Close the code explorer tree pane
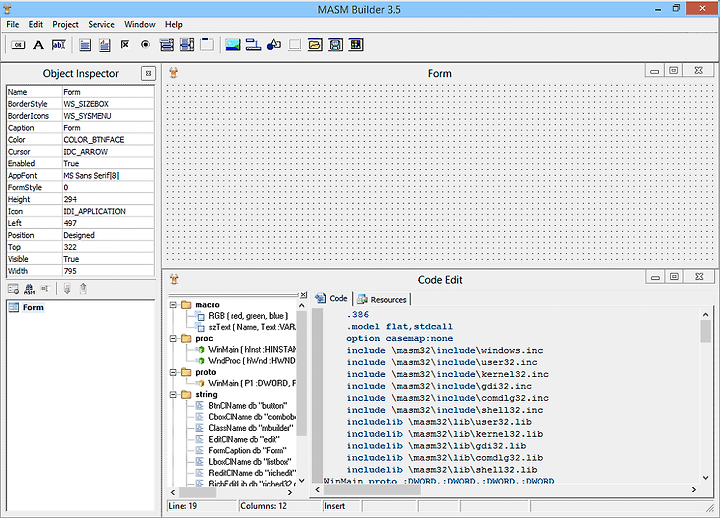This screenshot has width=720, height=518. (x=303, y=295)
